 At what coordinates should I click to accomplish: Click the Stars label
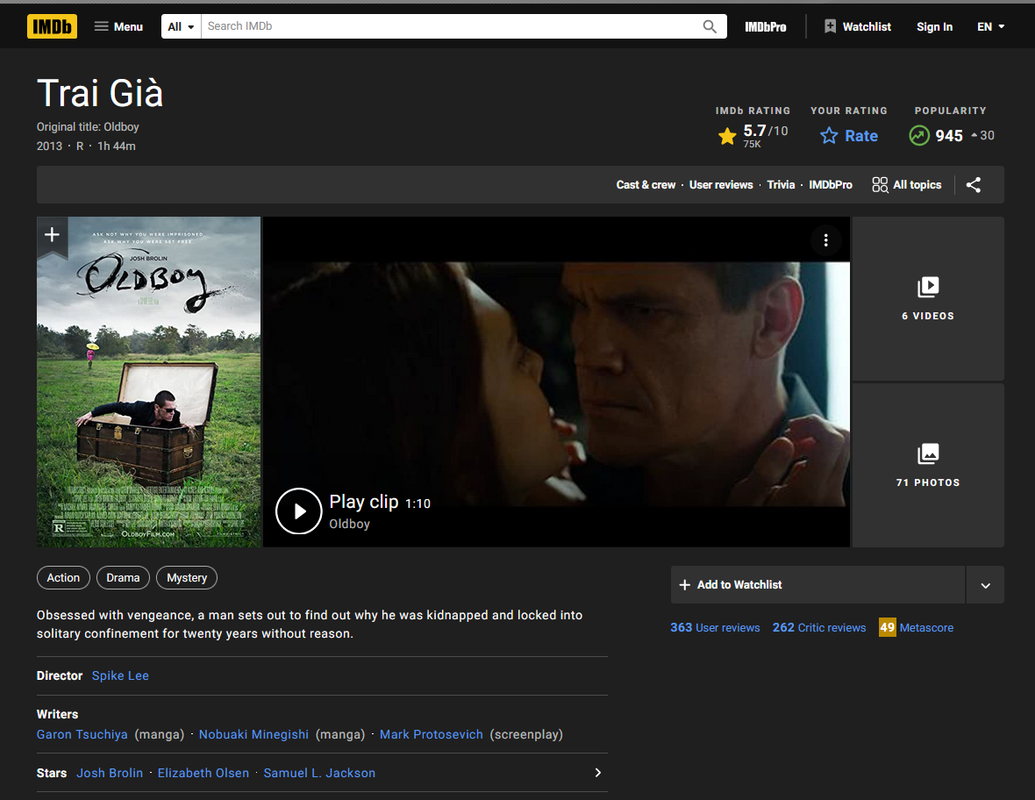click(x=51, y=773)
